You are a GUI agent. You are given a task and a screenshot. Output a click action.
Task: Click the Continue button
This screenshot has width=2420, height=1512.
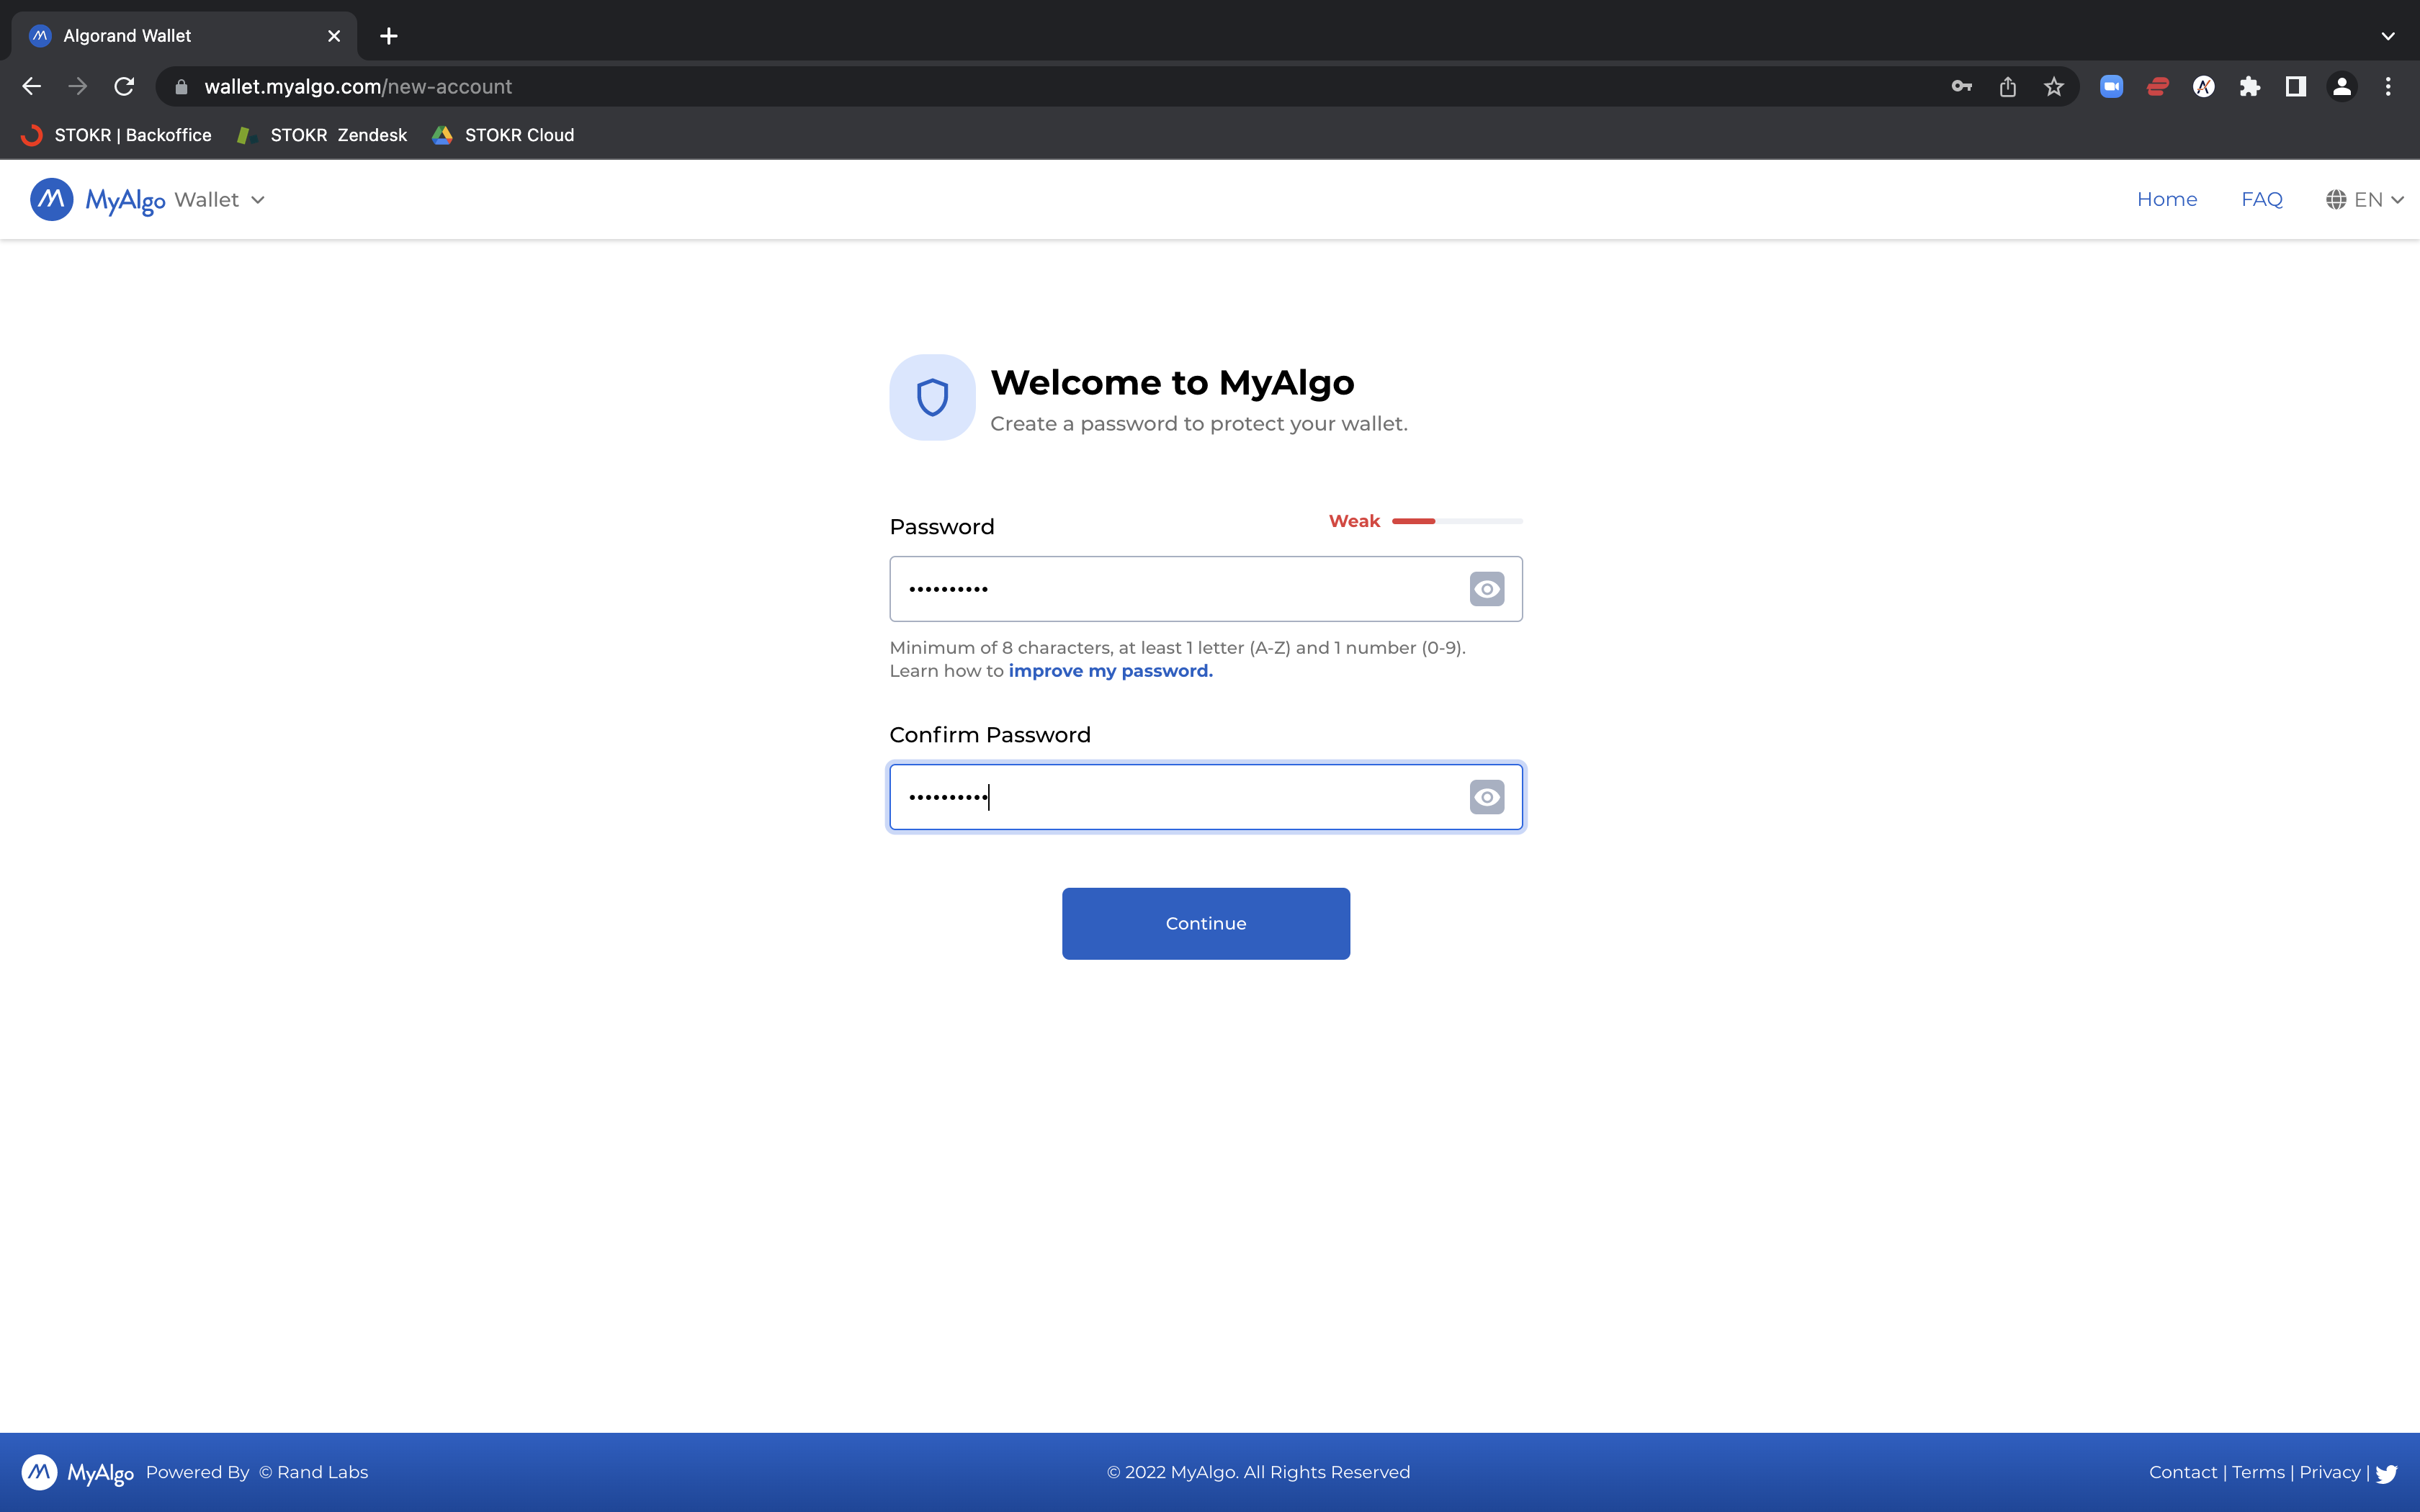click(x=1205, y=923)
